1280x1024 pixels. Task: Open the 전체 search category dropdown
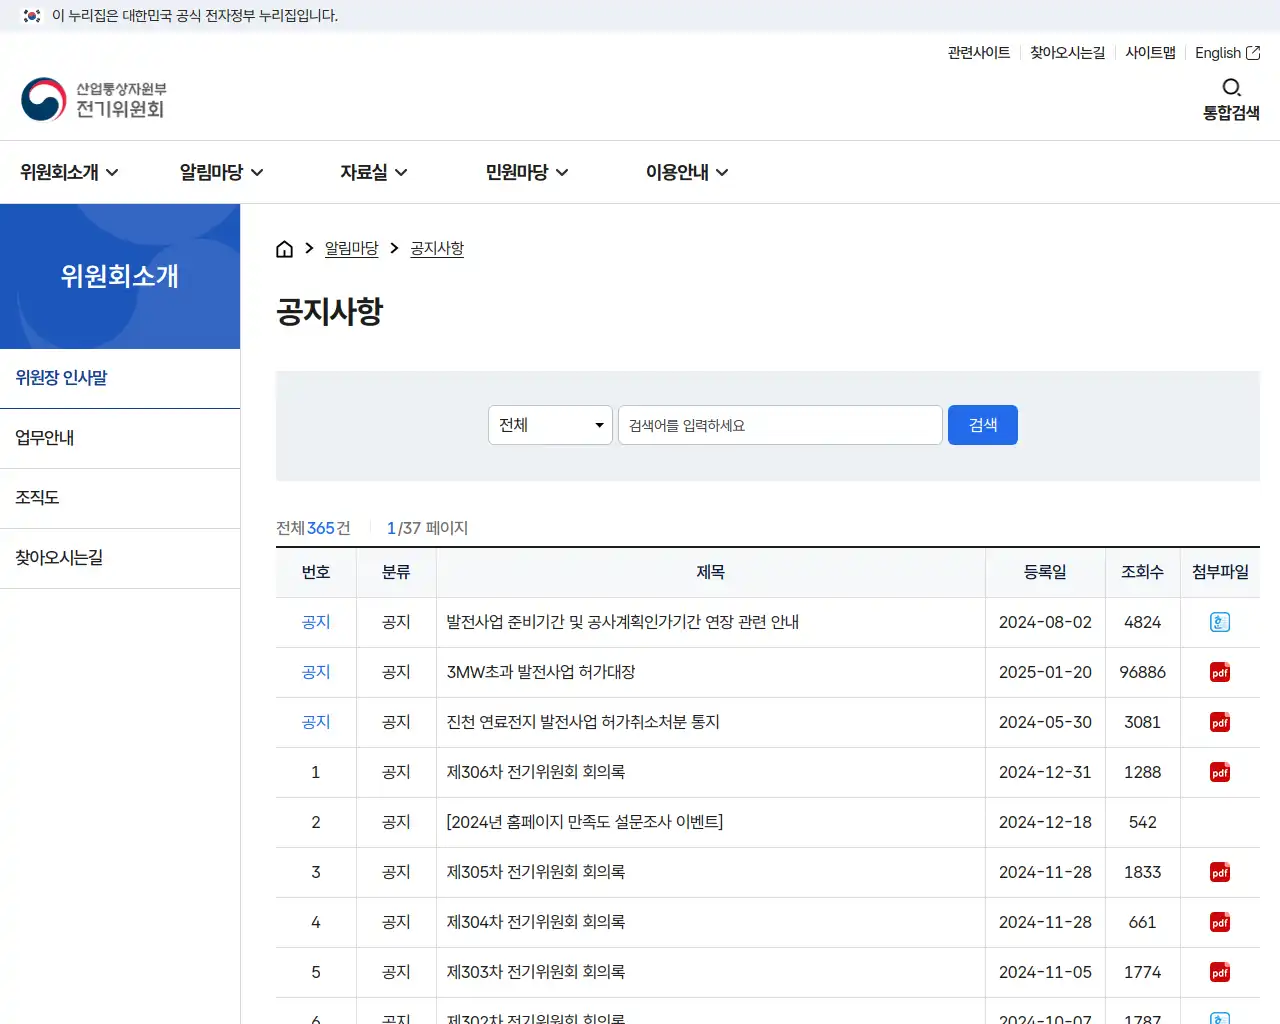[x=550, y=425]
